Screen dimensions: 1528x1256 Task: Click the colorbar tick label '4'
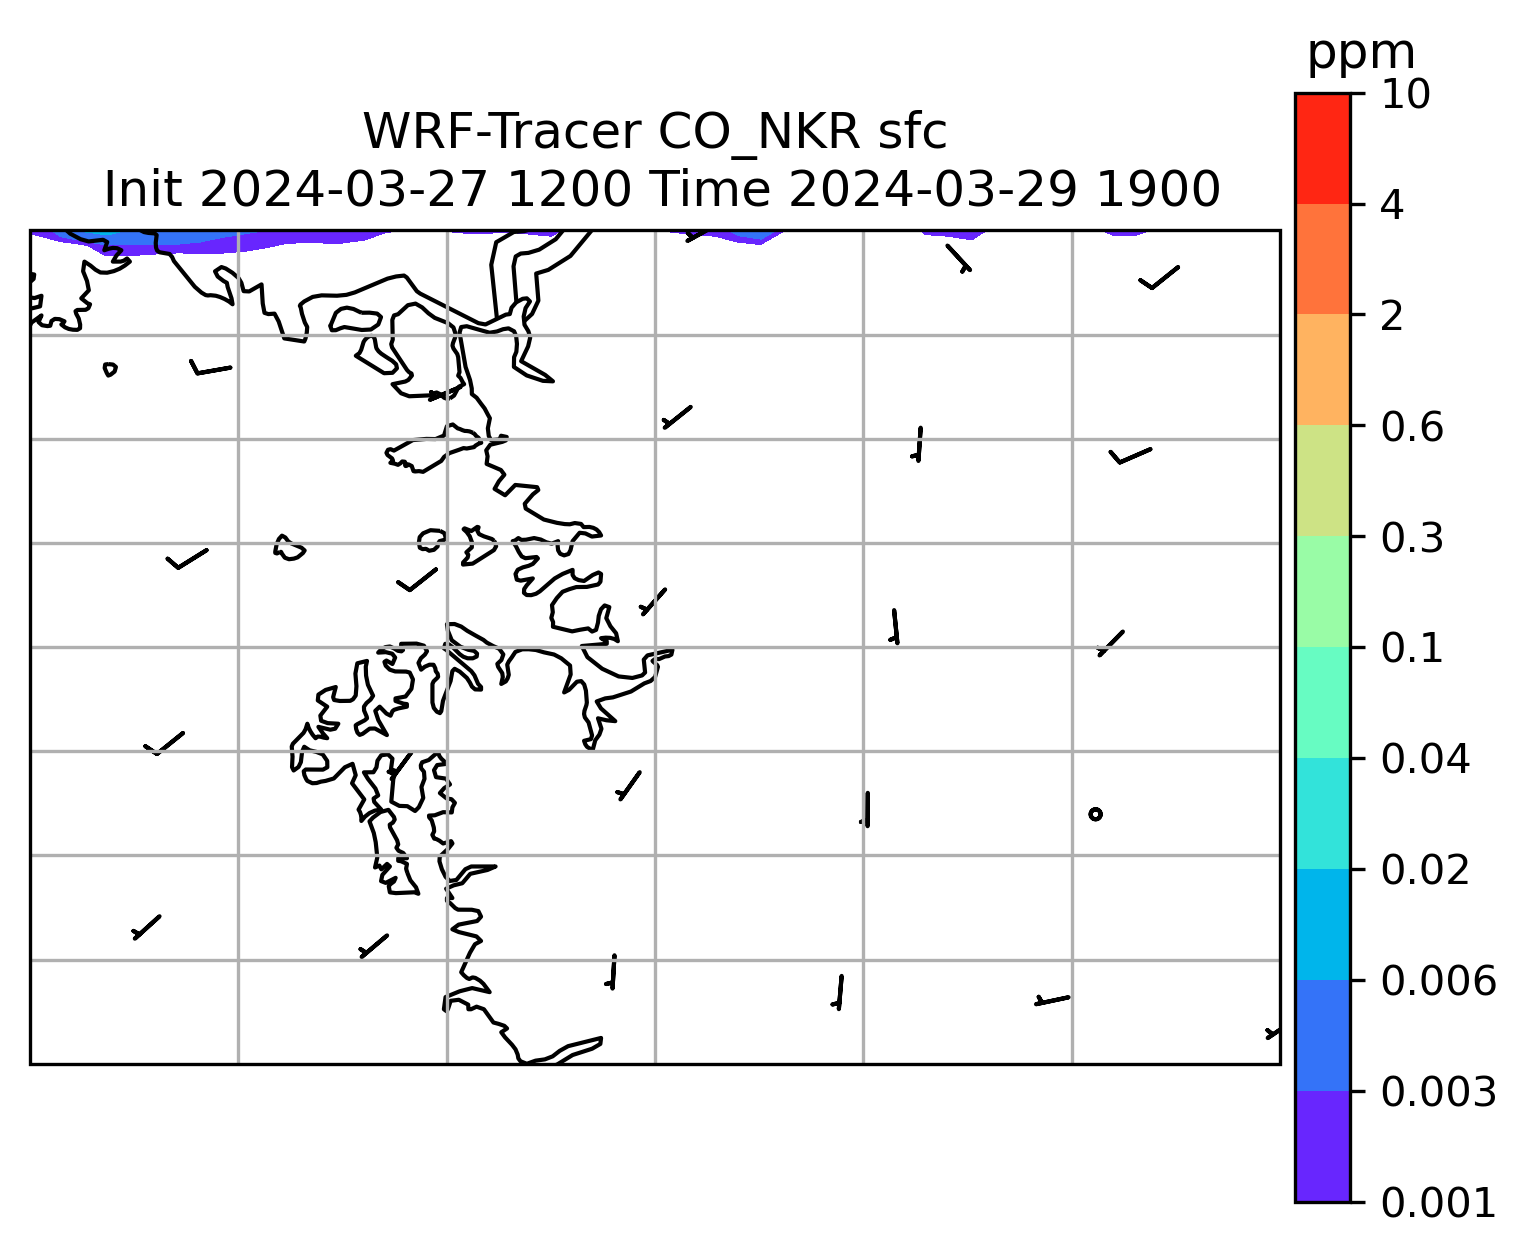(1393, 206)
